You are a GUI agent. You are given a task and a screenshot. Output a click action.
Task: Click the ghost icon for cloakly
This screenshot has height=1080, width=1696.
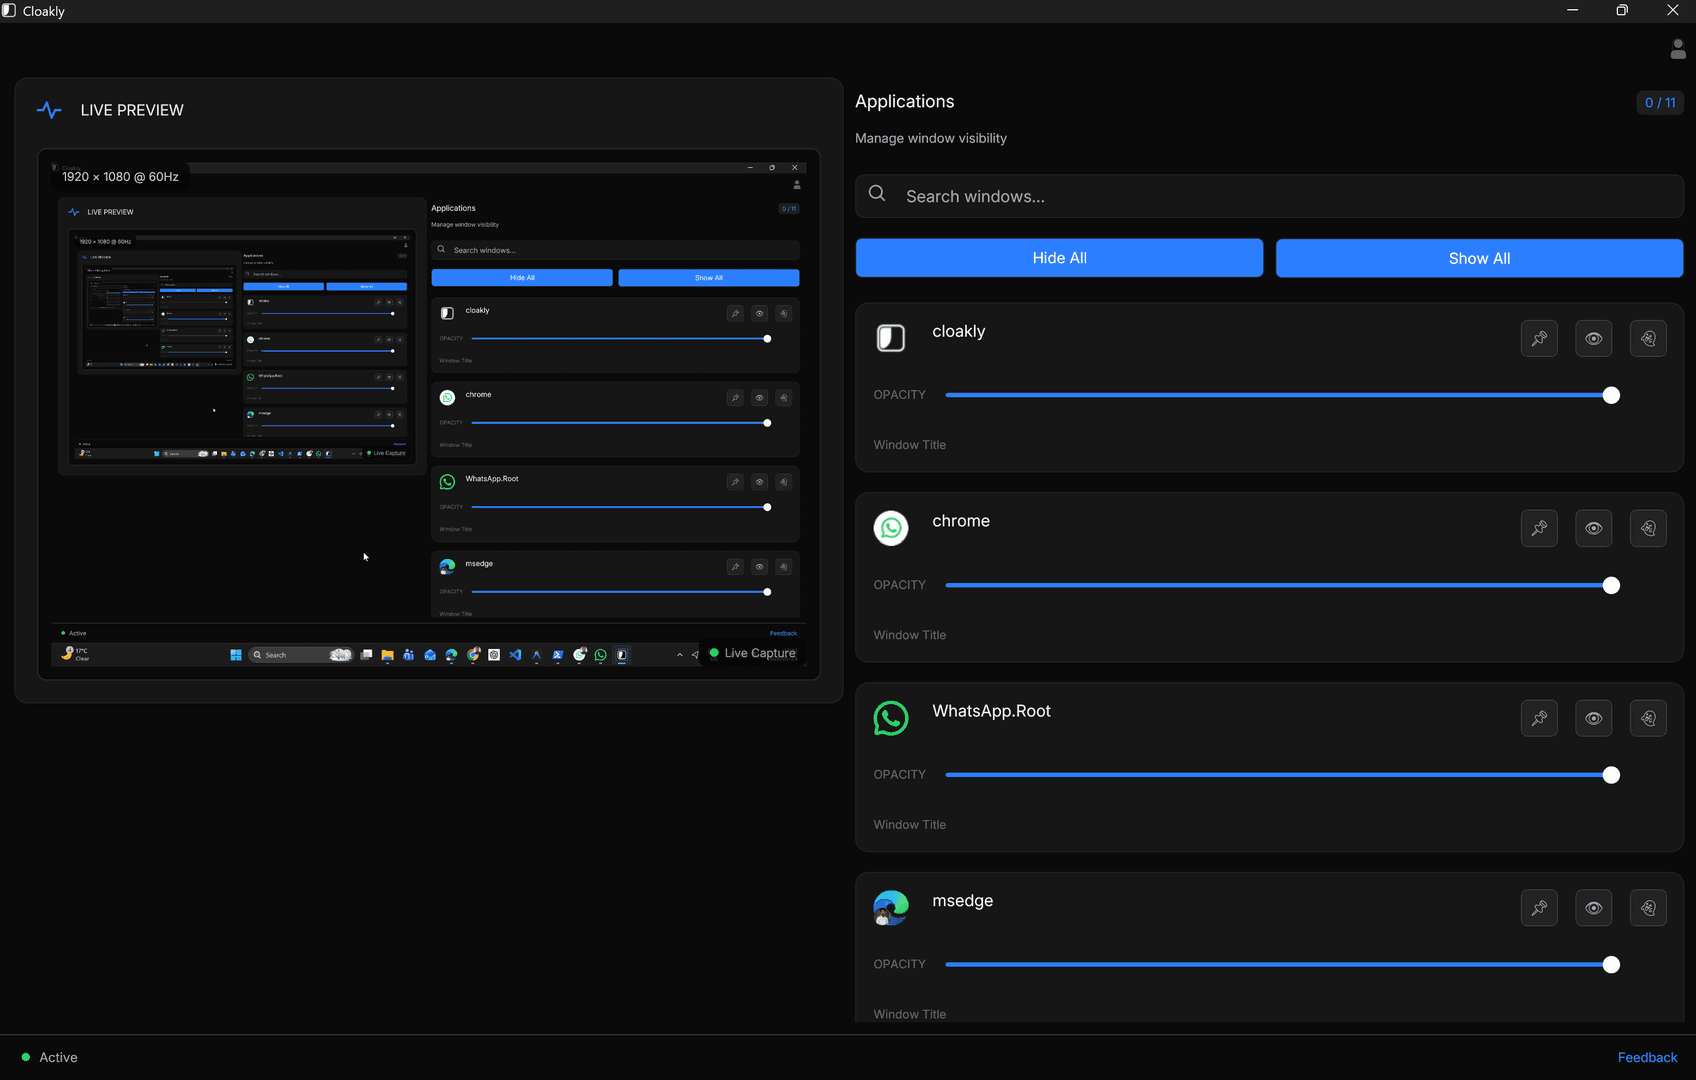[x=1648, y=339]
